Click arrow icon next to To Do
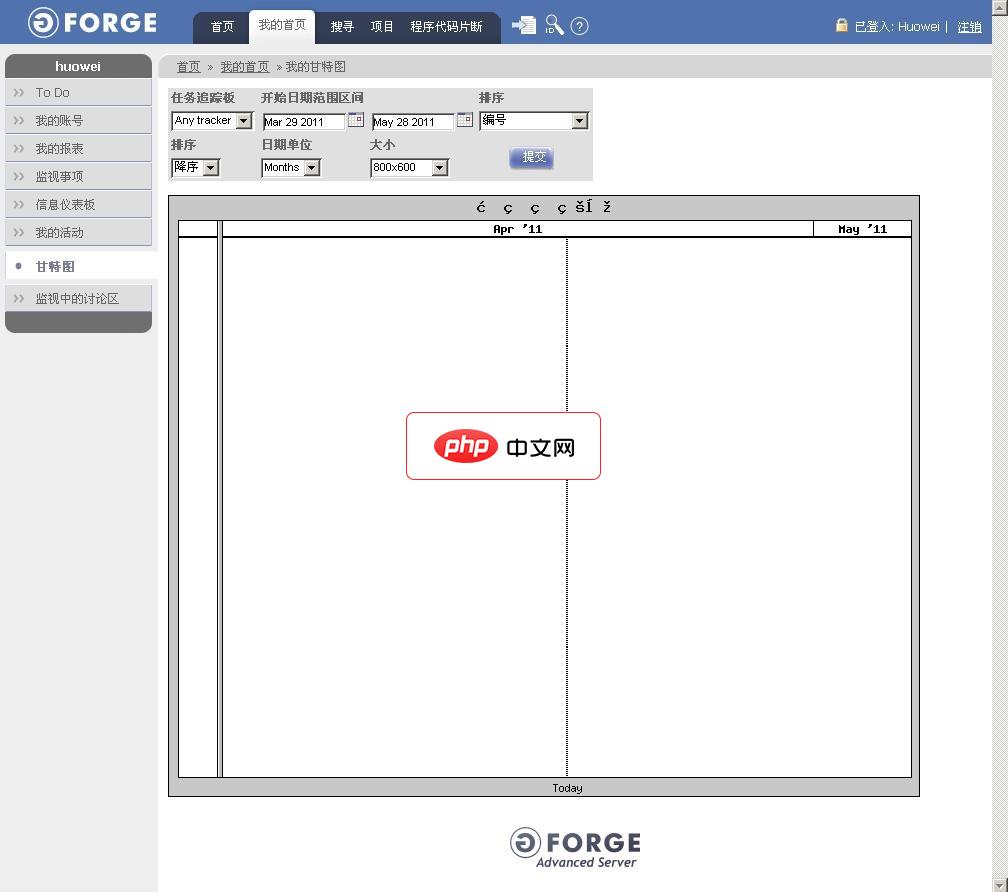 19,93
